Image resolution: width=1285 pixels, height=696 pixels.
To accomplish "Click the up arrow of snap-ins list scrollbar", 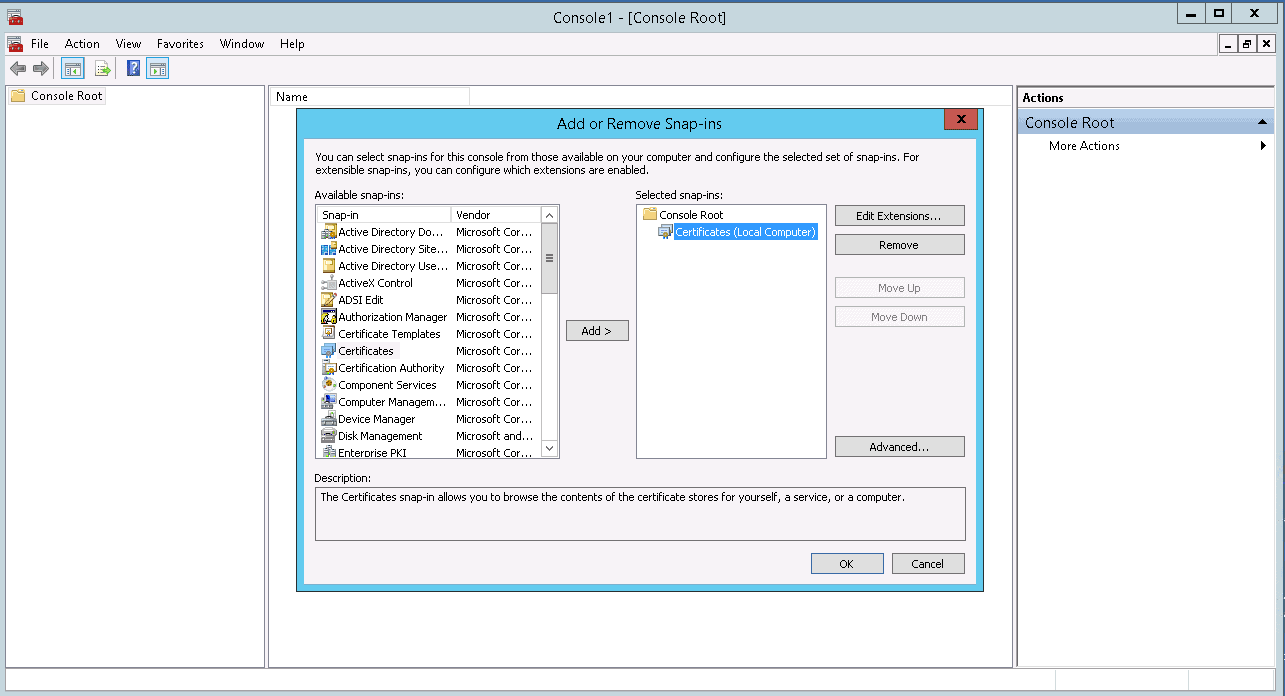I will tap(549, 215).
